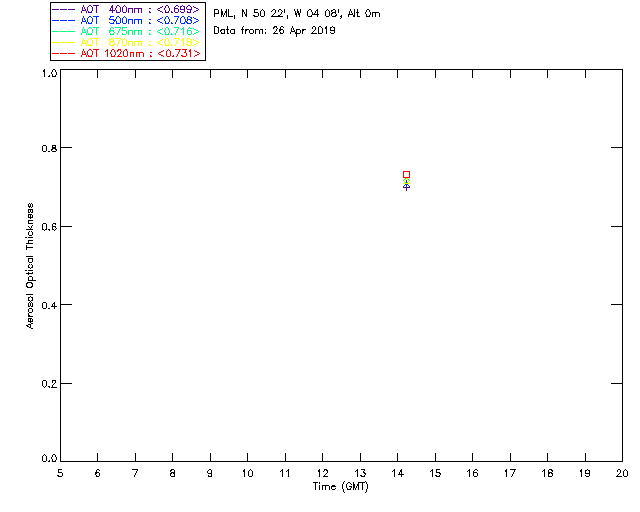Click the AOT 675nm legend entry

tap(126, 31)
